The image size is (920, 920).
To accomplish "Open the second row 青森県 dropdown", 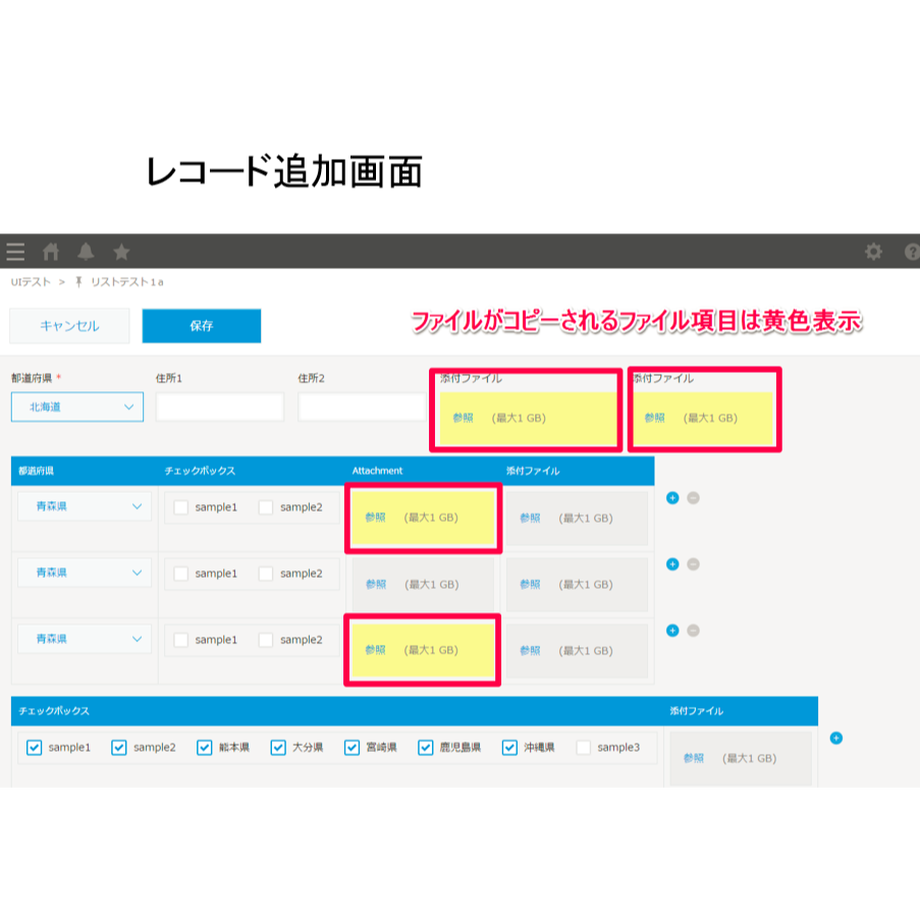I will [x=84, y=573].
